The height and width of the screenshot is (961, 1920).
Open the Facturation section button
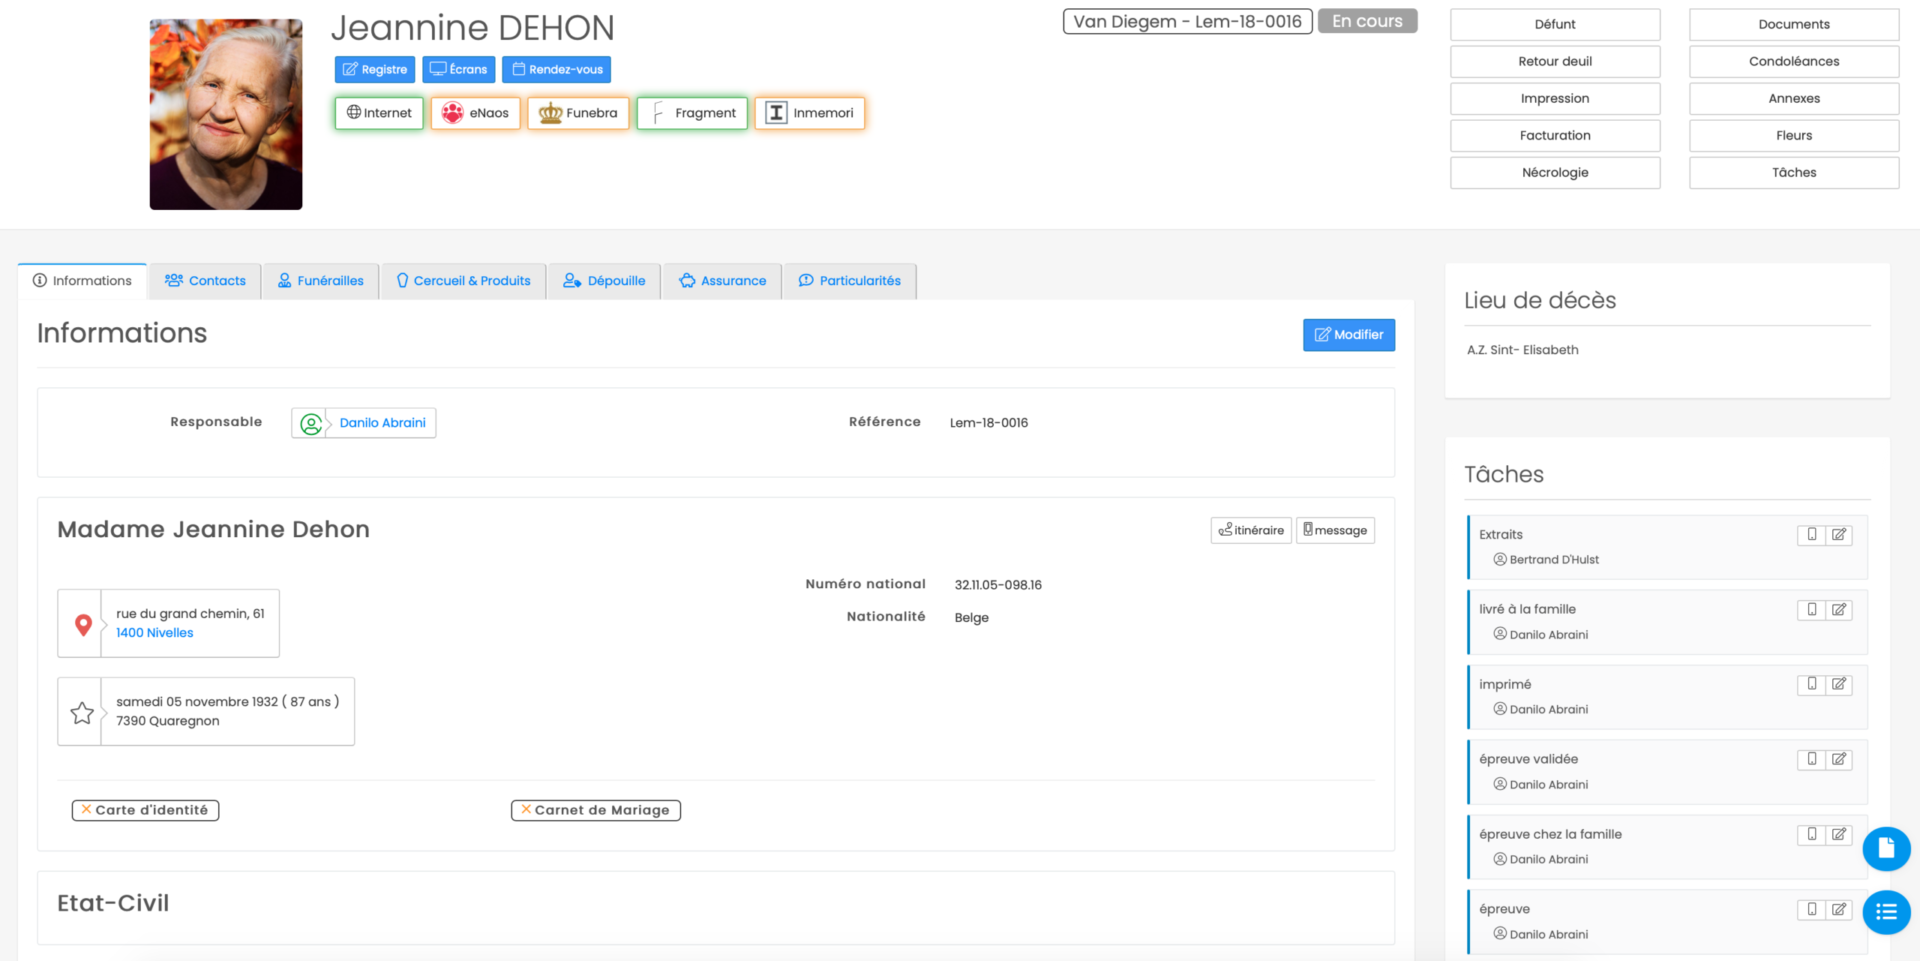[x=1554, y=136]
